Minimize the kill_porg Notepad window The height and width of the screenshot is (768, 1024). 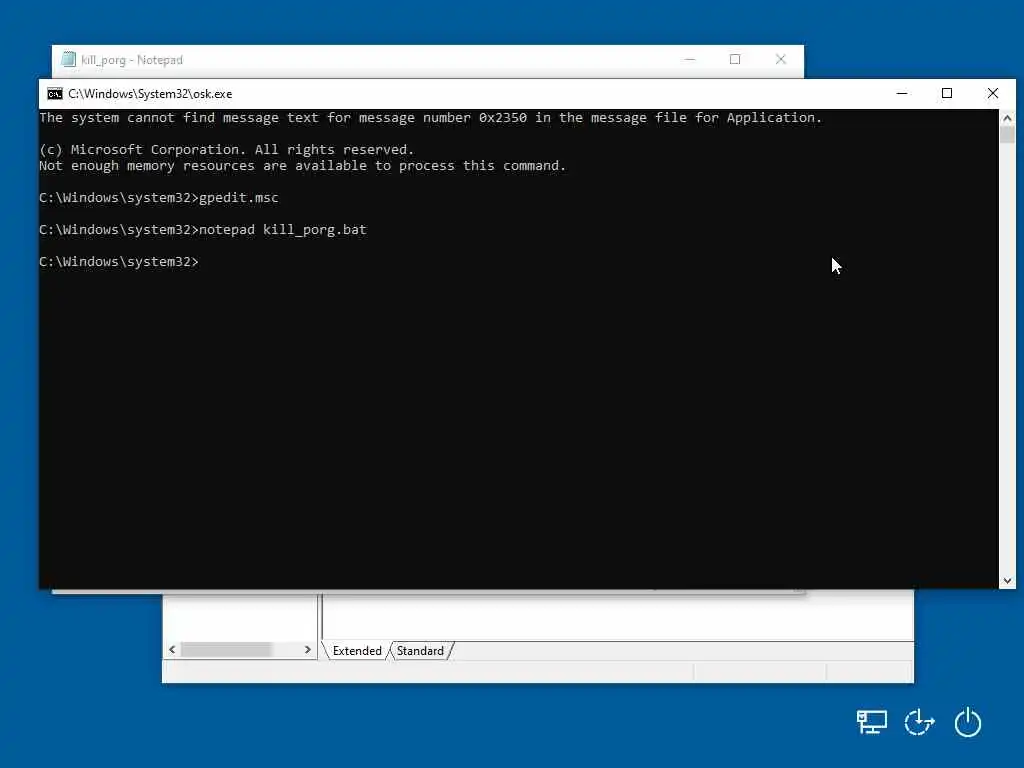[x=690, y=59]
